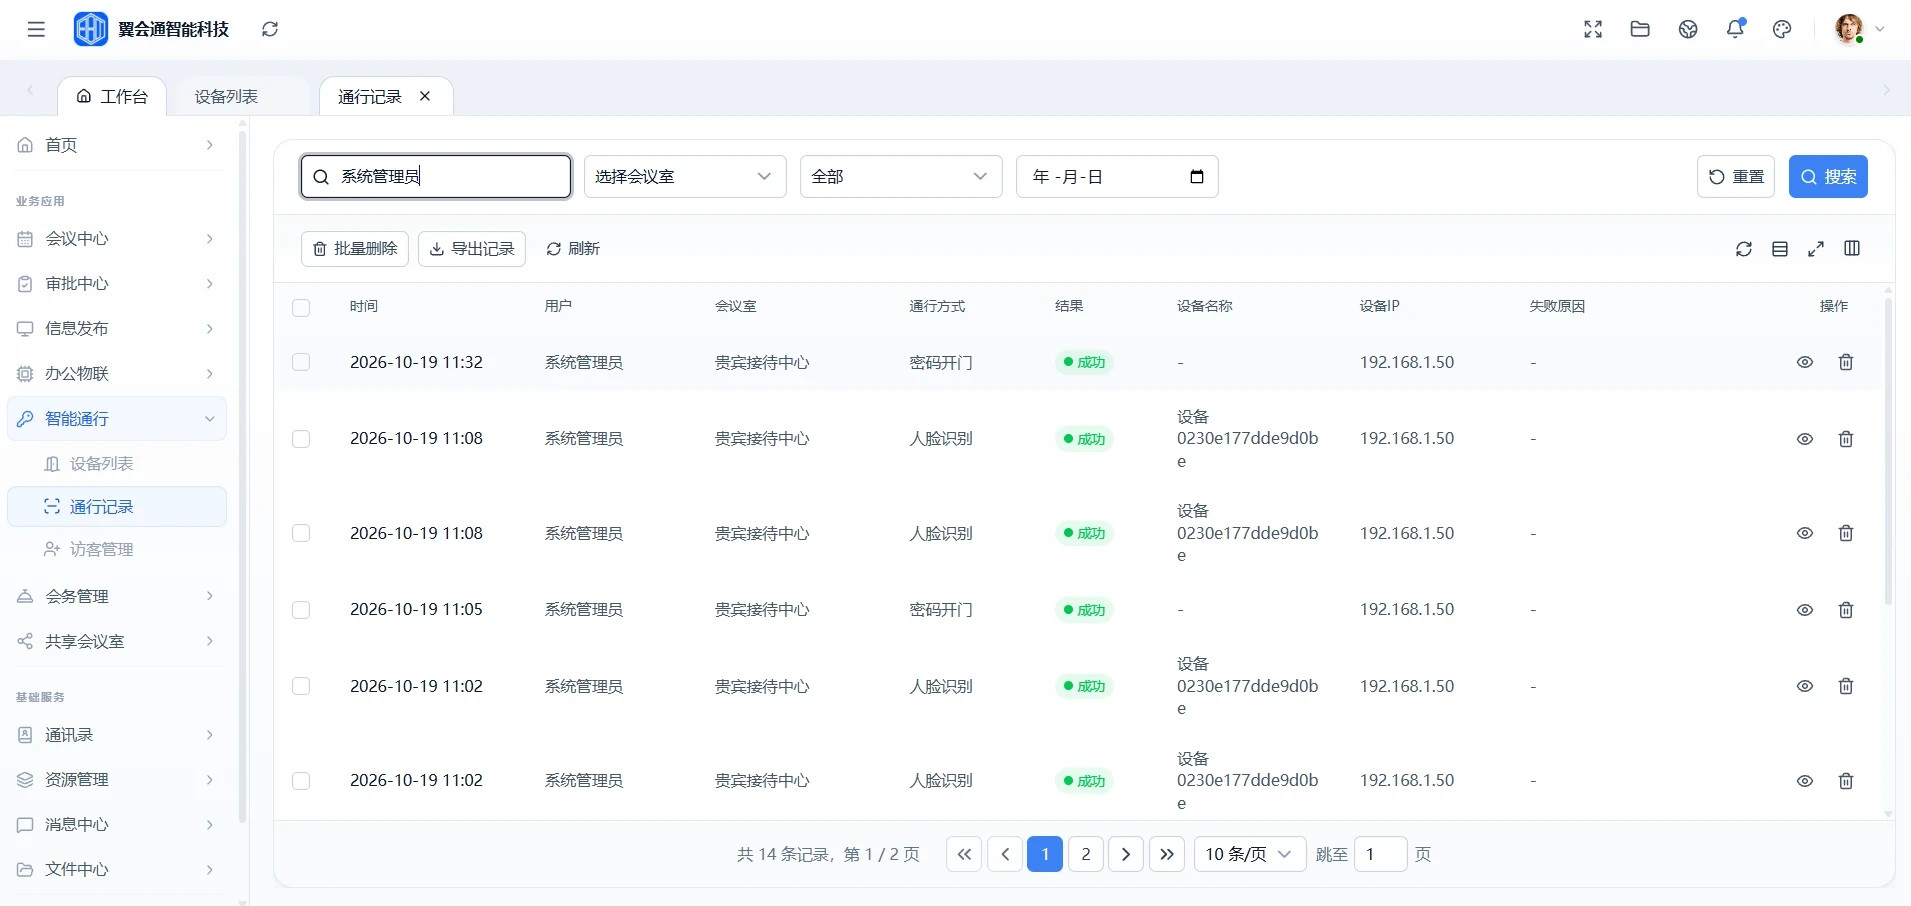Select all records with the header checkbox
The width and height of the screenshot is (1911, 906).
(x=301, y=308)
